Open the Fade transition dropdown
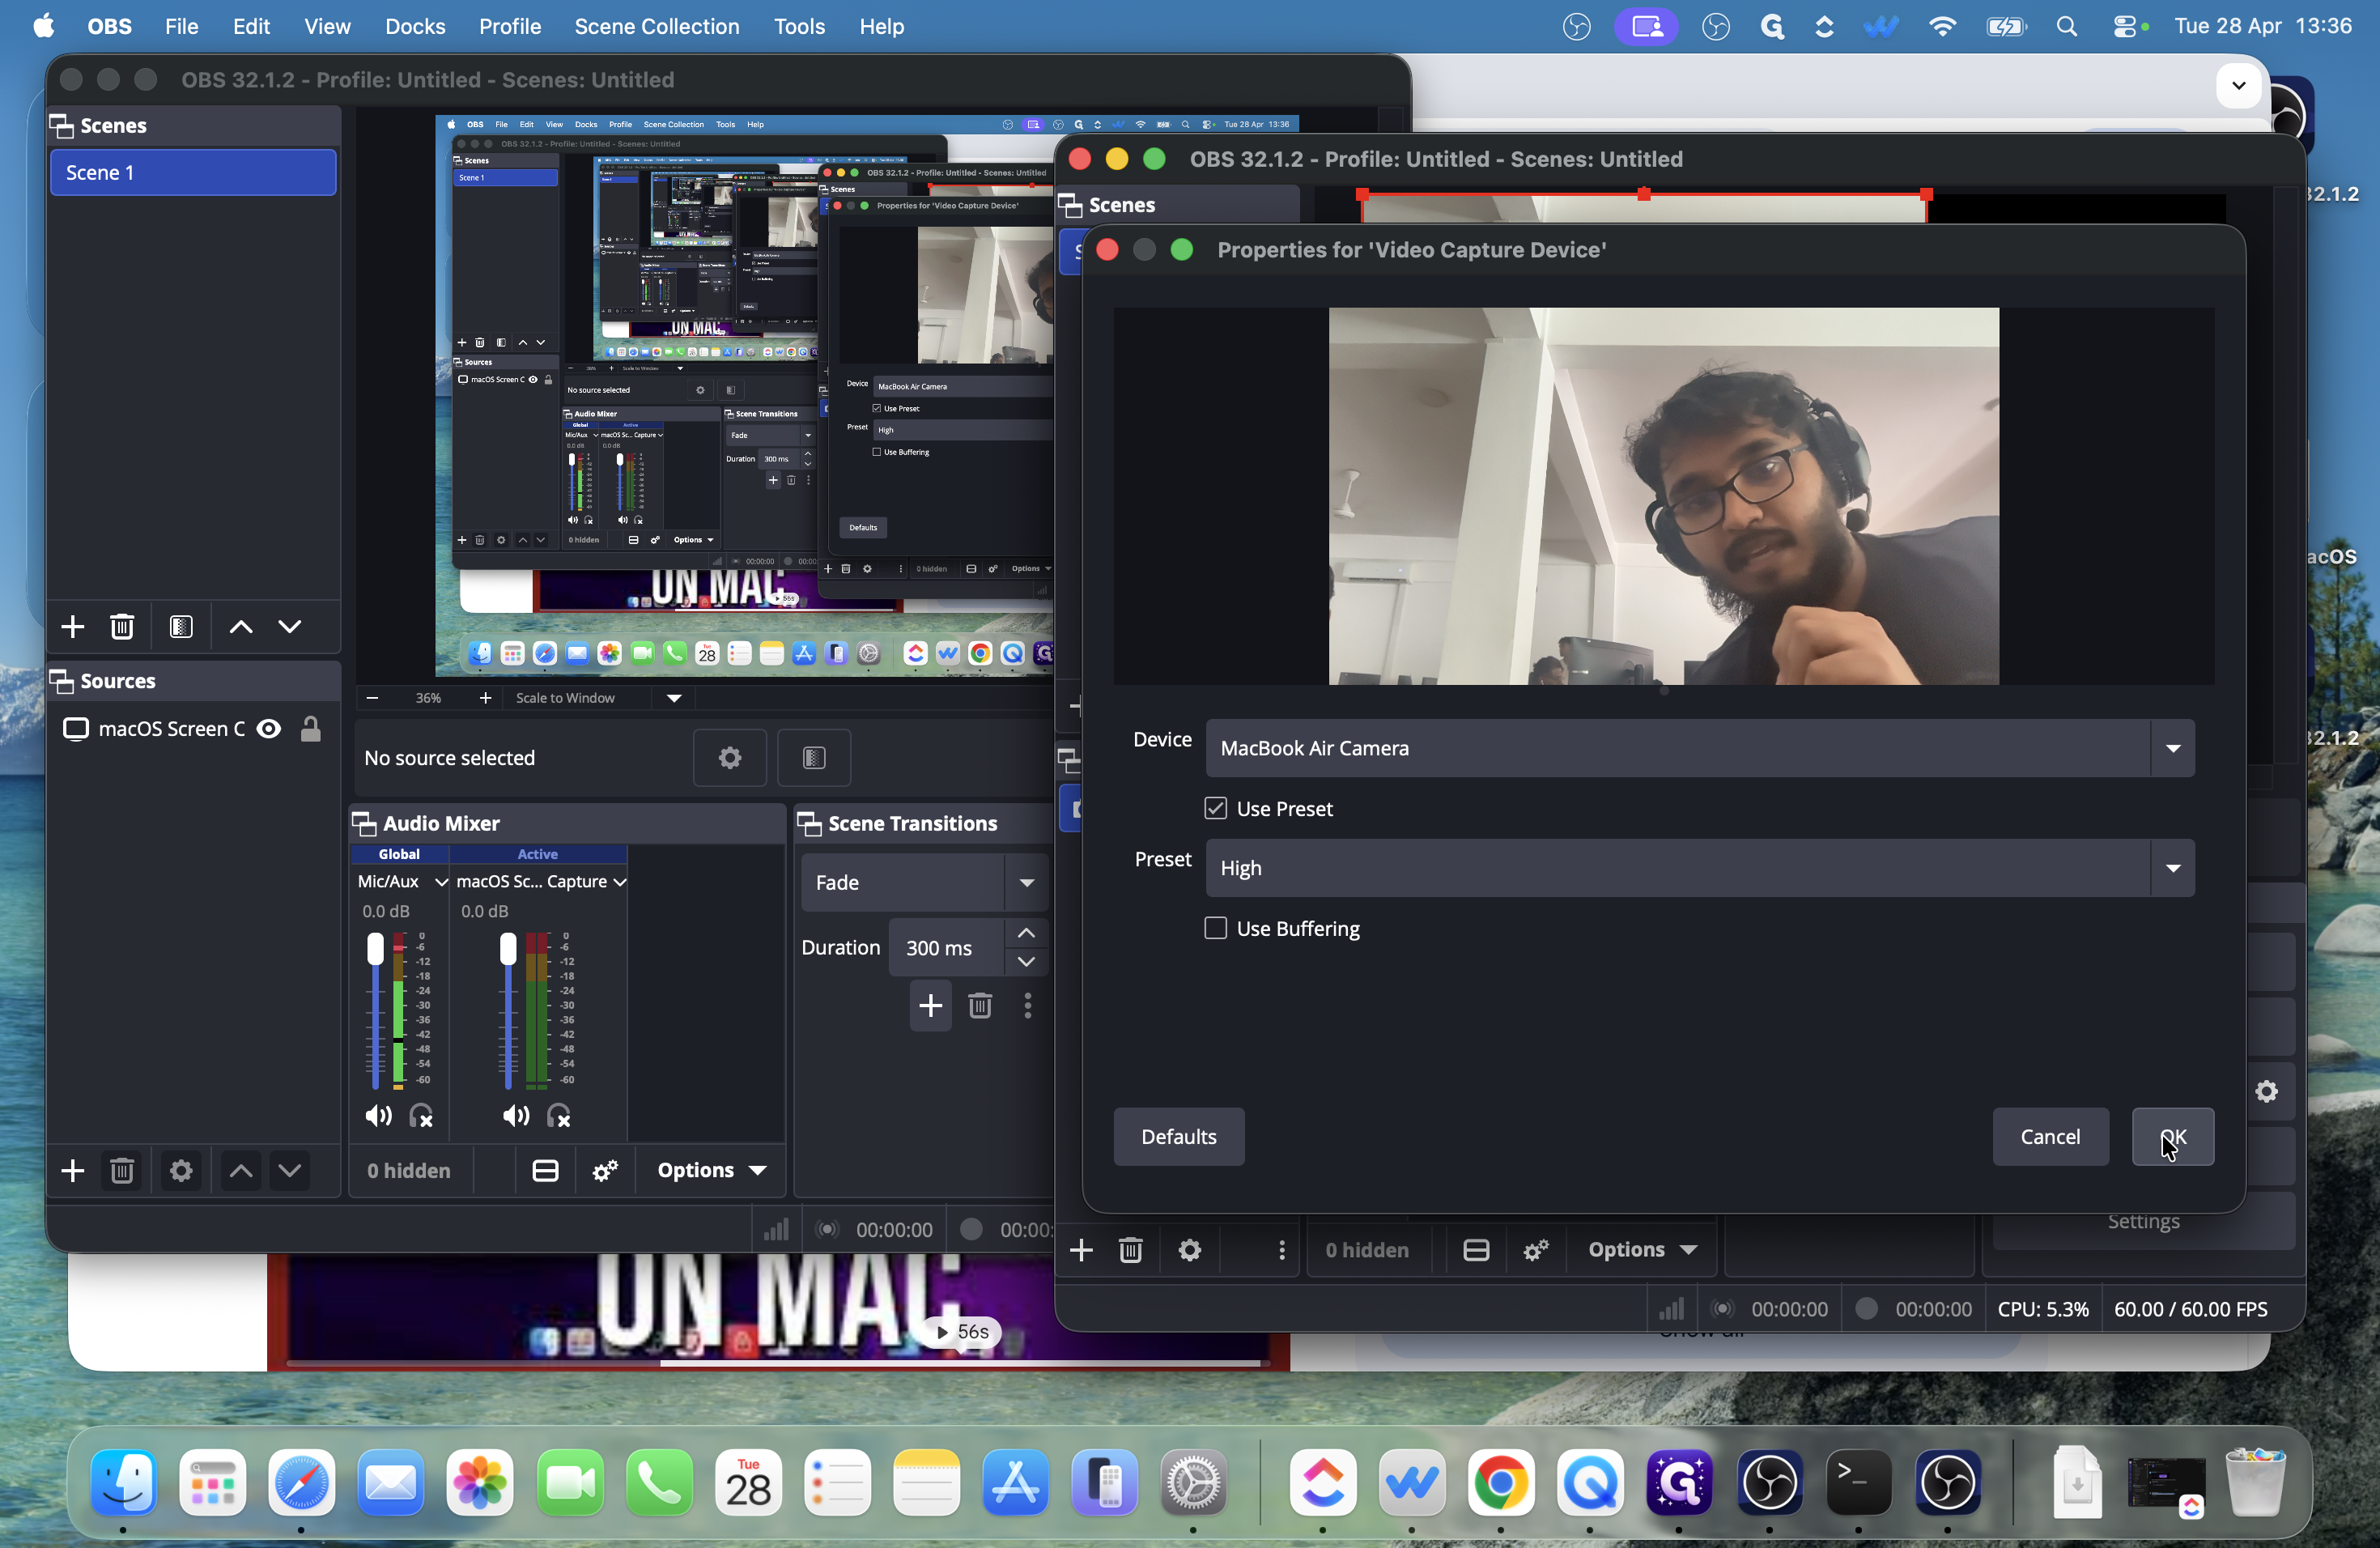The width and height of the screenshot is (2380, 1548). click(924, 882)
